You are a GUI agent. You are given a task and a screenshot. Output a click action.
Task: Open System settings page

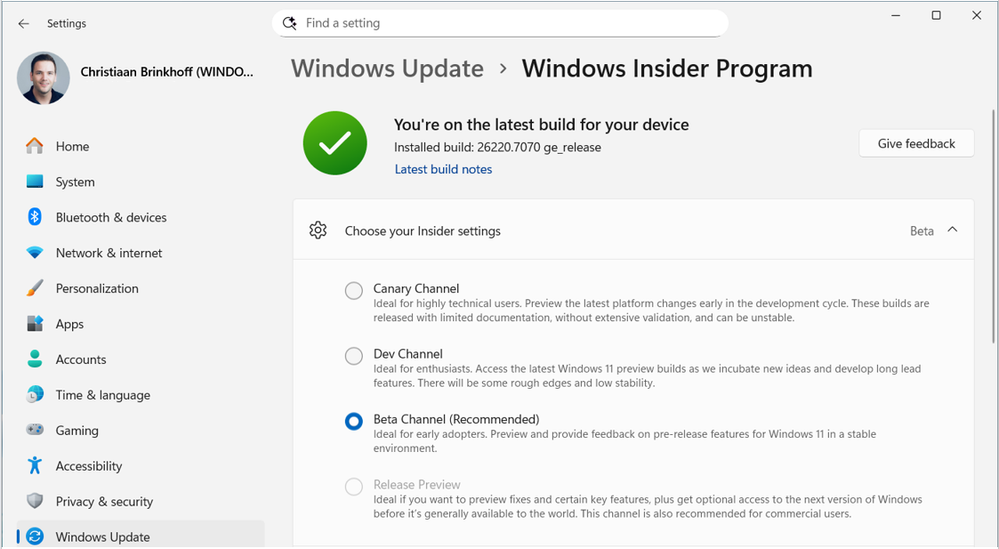[x=140, y=182]
